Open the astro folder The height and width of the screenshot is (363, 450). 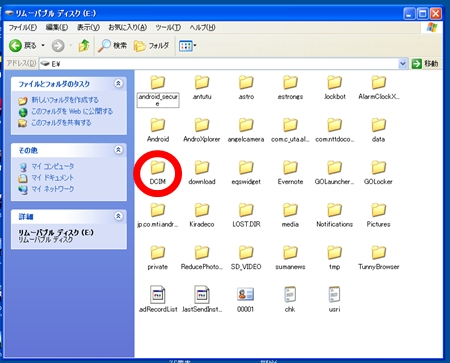pyautogui.click(x=246, y=87)
